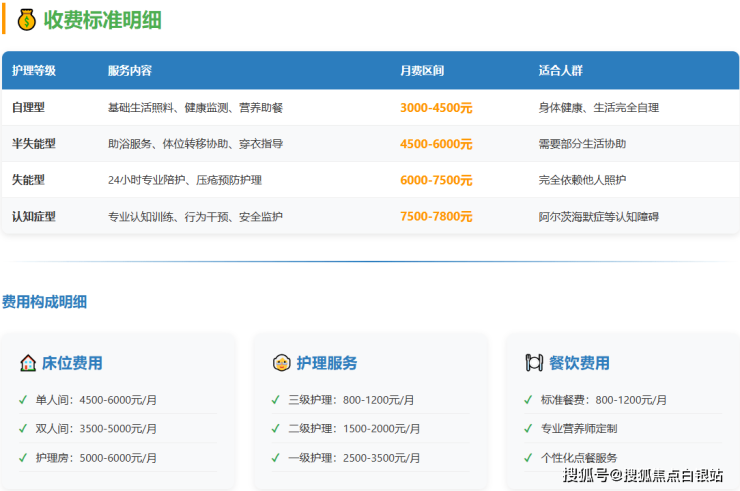Click the checkmark next to 三级护理
Image resolution: width=740 pixels, height=491 pixels.
pyautogui.click(x=275, y=400)
